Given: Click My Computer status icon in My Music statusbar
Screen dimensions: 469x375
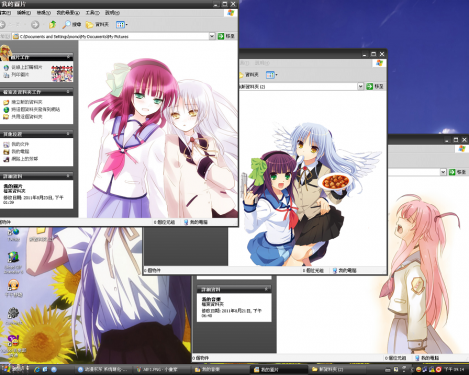Looking at the screenshot, I should tap(418, 358).
